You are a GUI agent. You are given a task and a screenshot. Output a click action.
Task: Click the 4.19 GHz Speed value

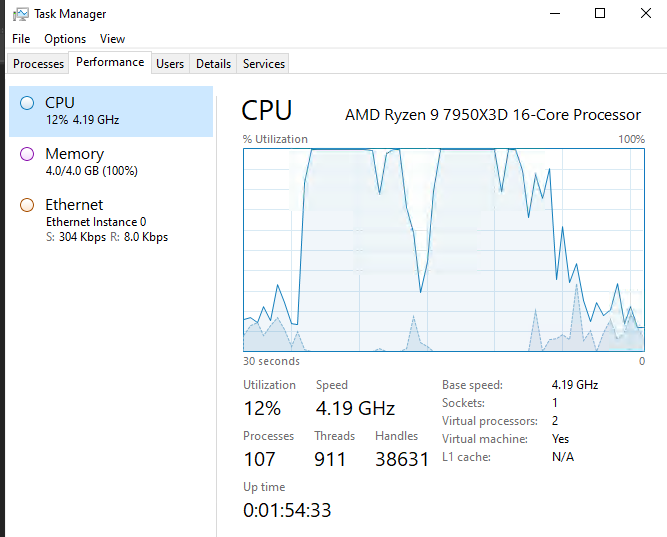point(355,408)
